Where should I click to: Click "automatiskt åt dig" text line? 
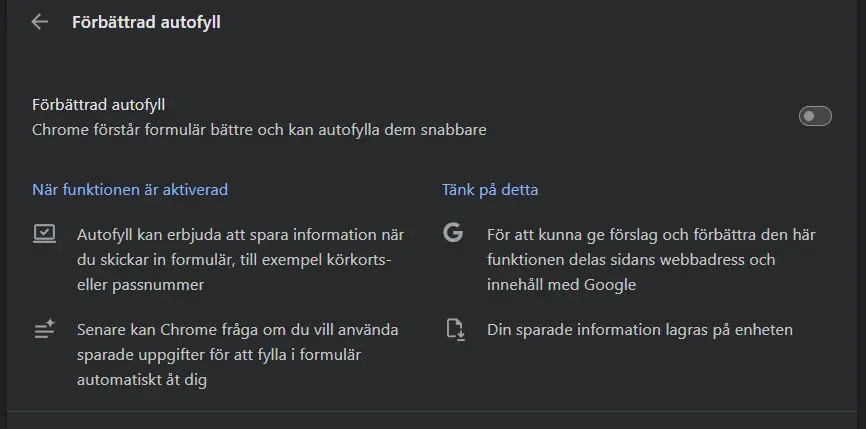point(141,380)
